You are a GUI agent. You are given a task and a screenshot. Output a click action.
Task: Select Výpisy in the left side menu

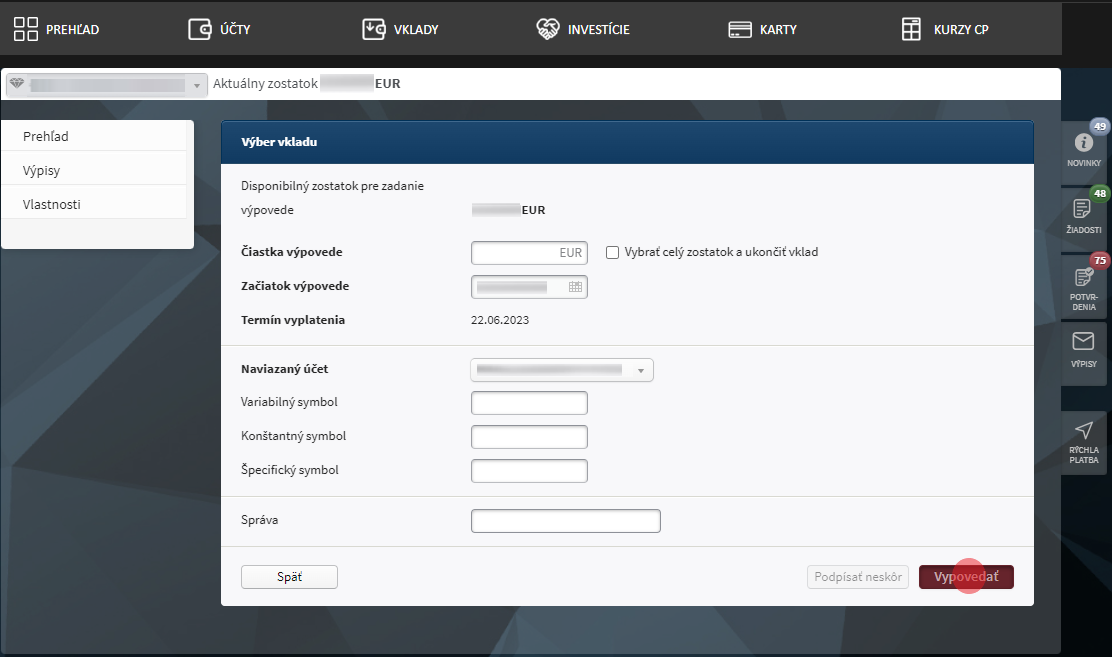point(42,171)
